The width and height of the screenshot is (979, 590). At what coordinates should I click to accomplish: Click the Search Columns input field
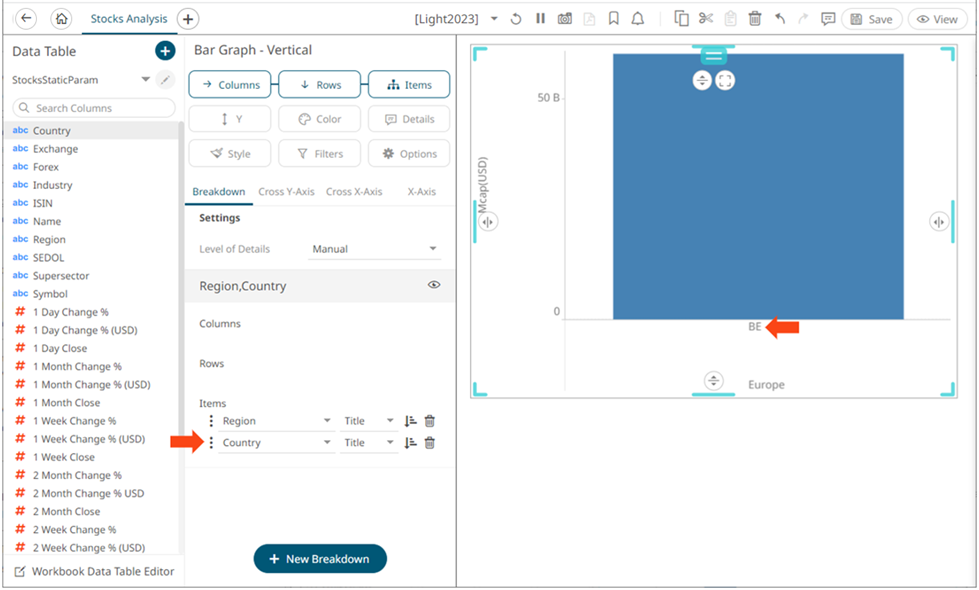tap(95, 108)
